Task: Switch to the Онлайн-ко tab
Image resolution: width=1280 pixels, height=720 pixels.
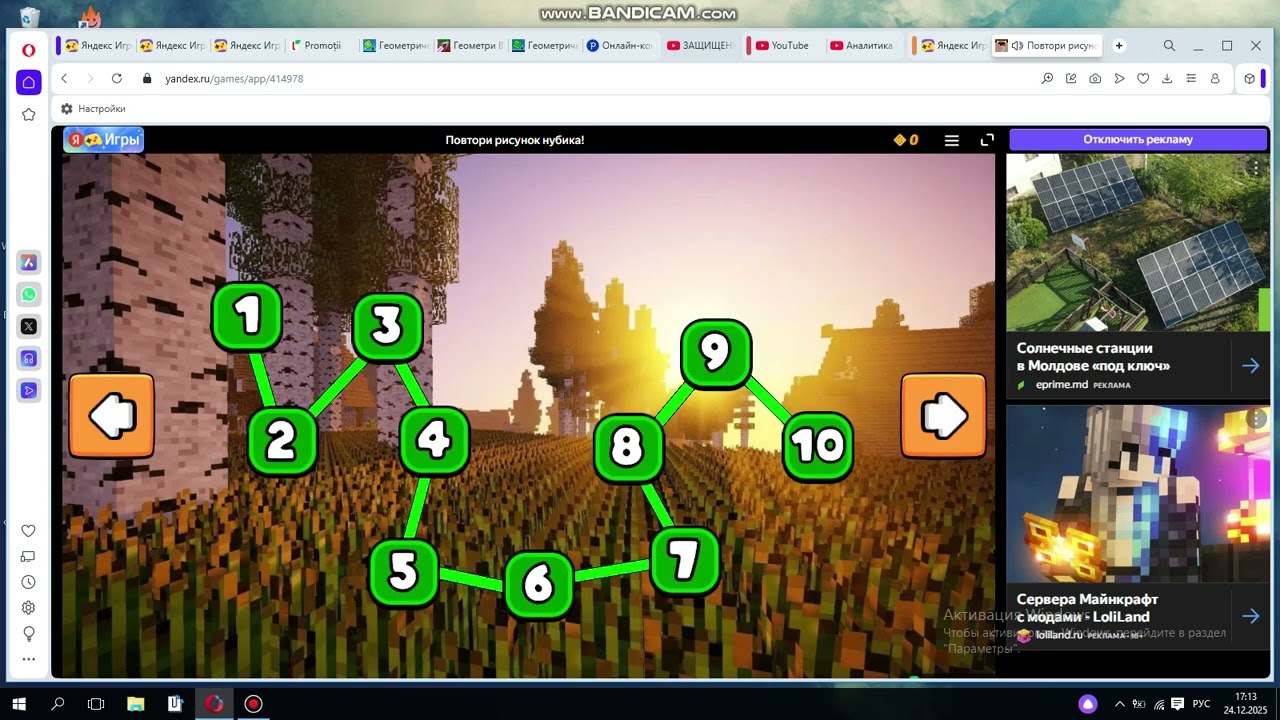Action: [x=620, y=45]
